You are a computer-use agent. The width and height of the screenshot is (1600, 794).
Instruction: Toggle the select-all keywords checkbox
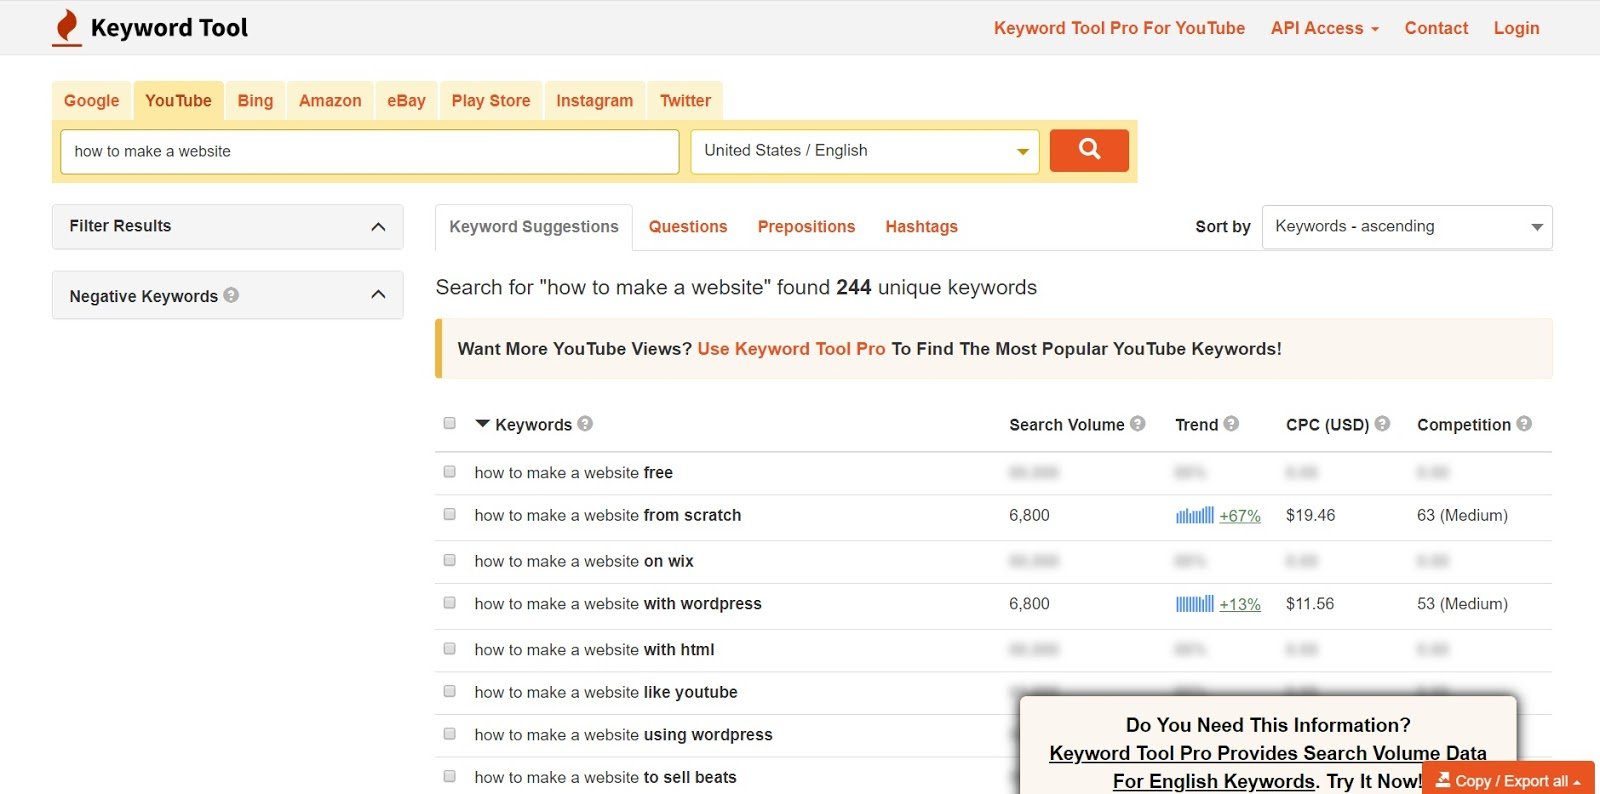[x=449, y=423]
